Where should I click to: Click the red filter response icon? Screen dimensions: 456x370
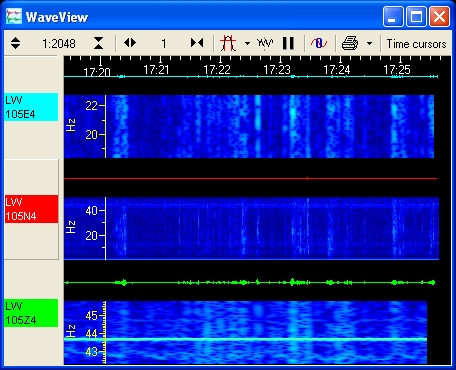click(228, 43)
